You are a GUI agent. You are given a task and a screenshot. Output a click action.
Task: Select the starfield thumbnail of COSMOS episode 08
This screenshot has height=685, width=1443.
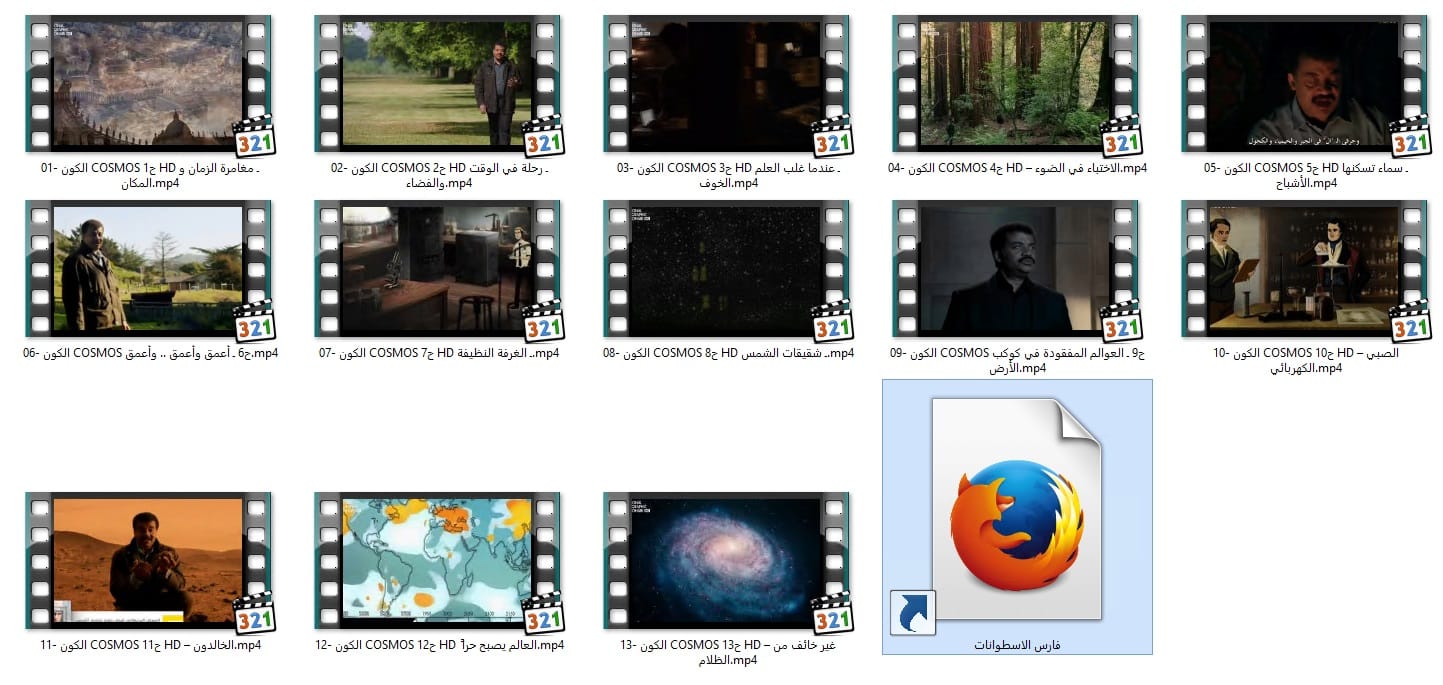728,270
